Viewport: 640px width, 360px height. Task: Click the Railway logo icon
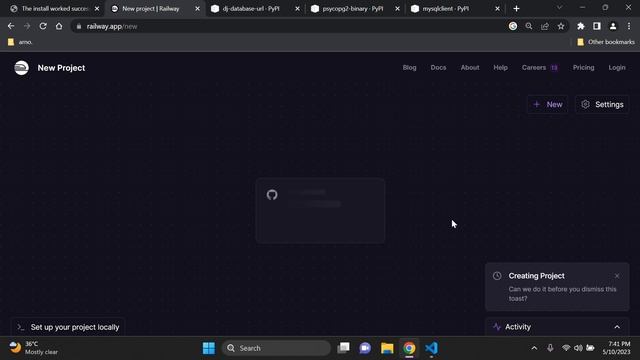point(22,68)
